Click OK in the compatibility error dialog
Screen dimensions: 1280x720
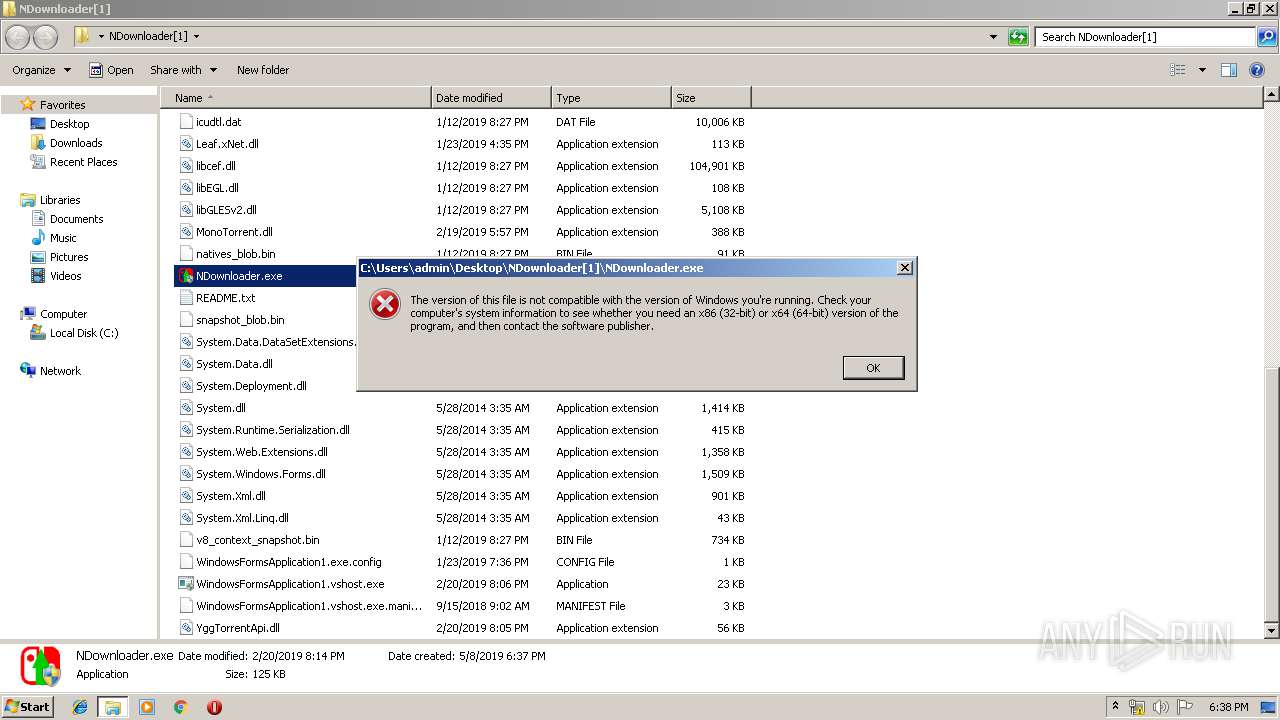pyautogui.click(x=873, y=368)
